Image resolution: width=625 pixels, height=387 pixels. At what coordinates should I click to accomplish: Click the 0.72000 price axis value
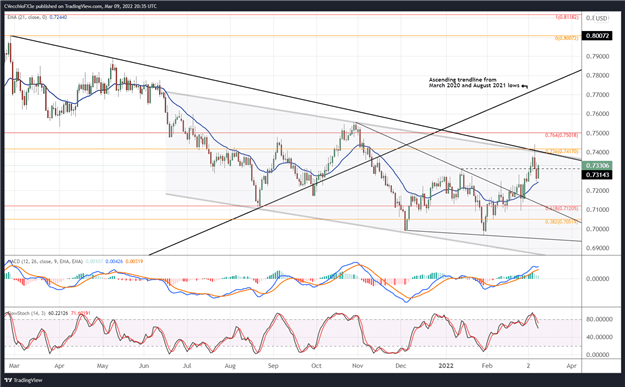(597, 191)
